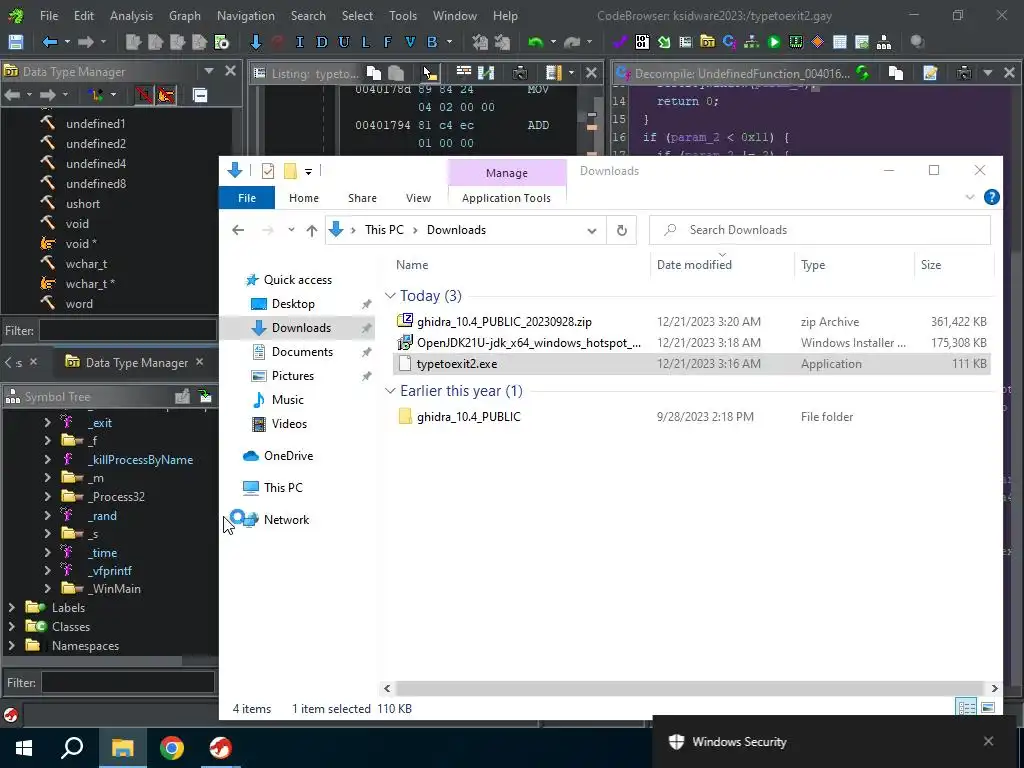Viewport: 1024px width, 768px height.
Task: Open the Data Type Manager panel menu dropdown
Action: tap(209, 71)
